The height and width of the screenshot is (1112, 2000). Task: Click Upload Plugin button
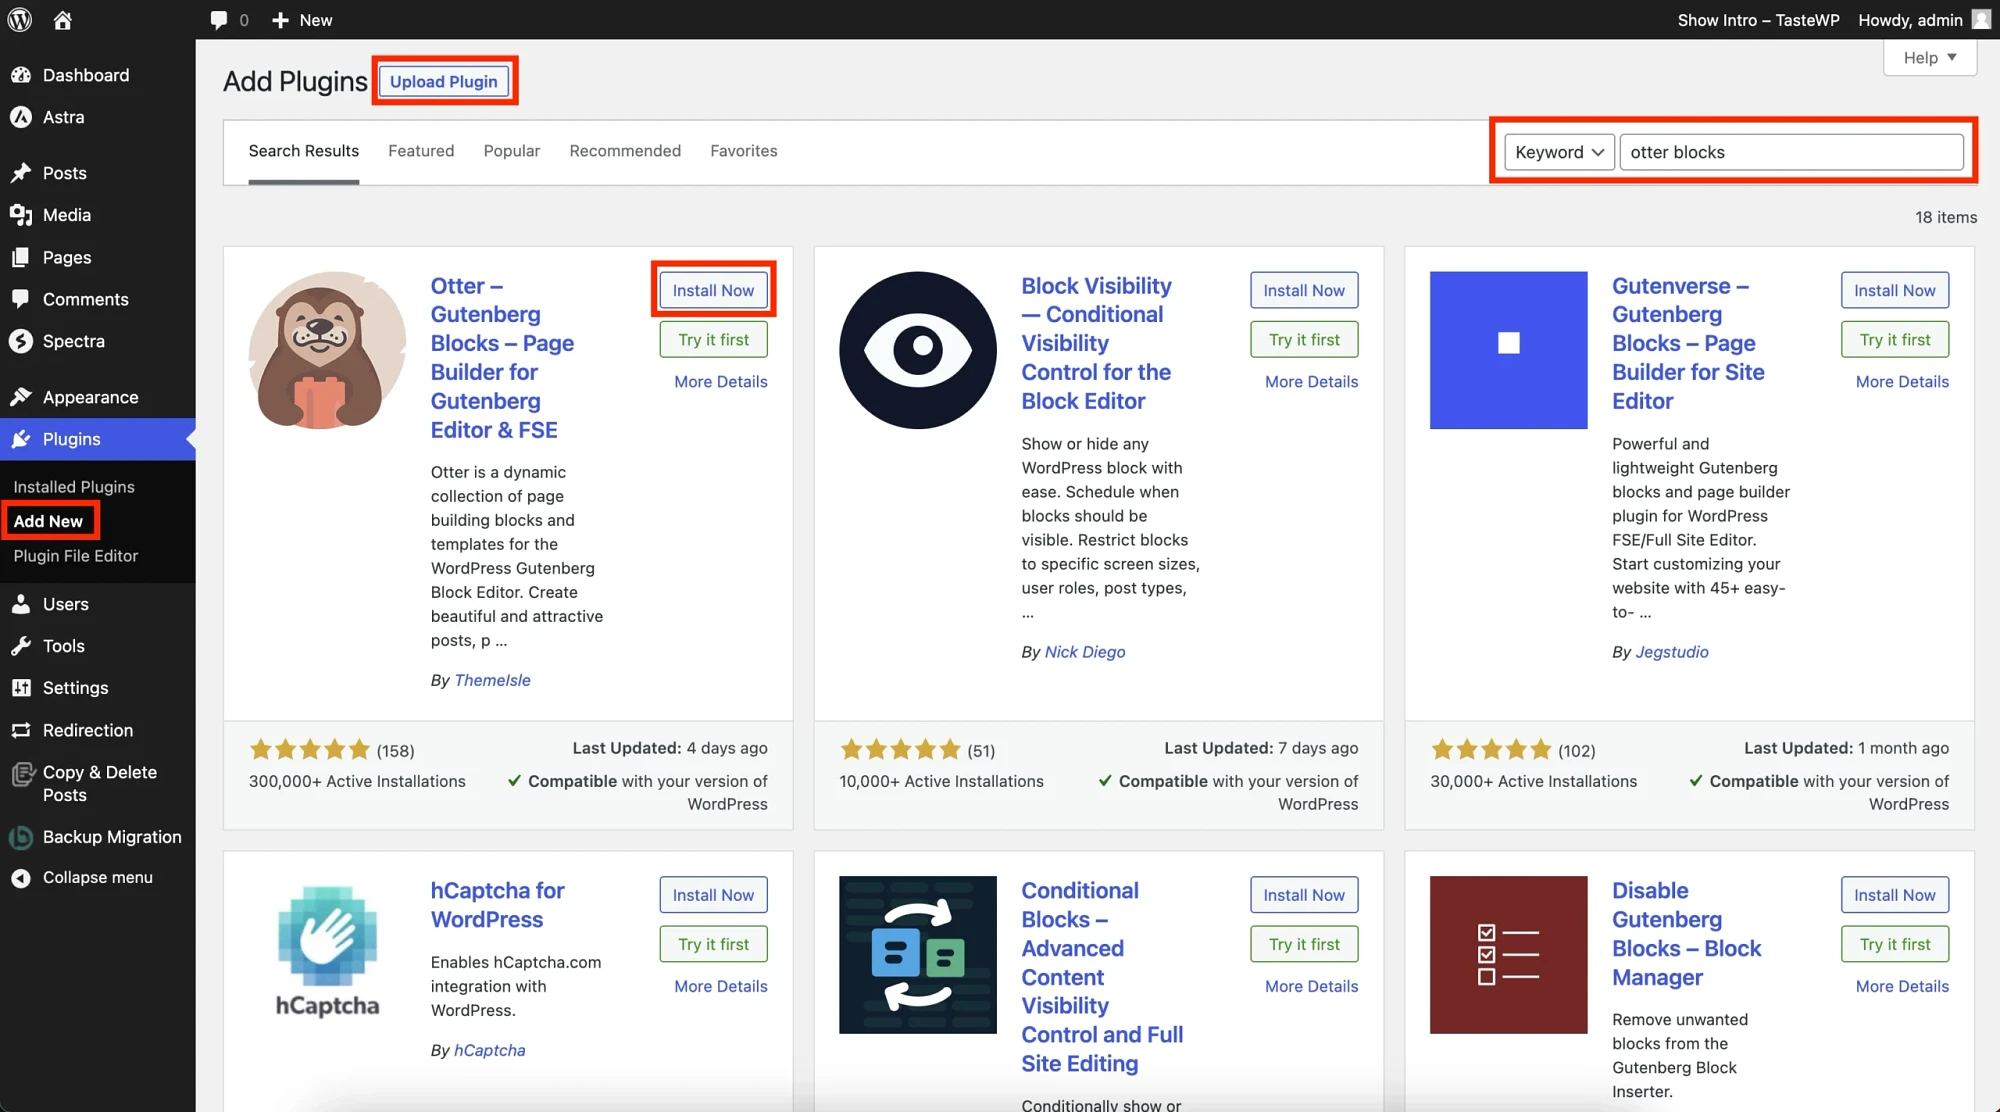pos(444,79)
